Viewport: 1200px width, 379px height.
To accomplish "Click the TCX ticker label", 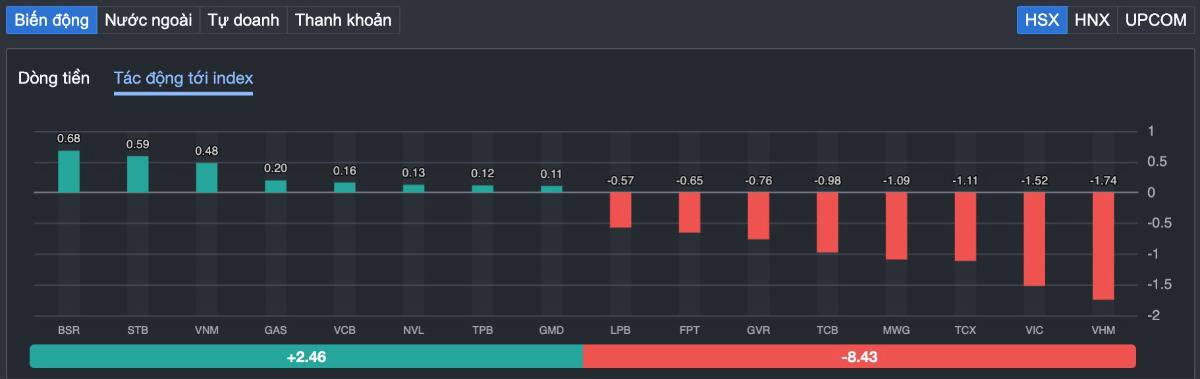I will coord(966,330).
